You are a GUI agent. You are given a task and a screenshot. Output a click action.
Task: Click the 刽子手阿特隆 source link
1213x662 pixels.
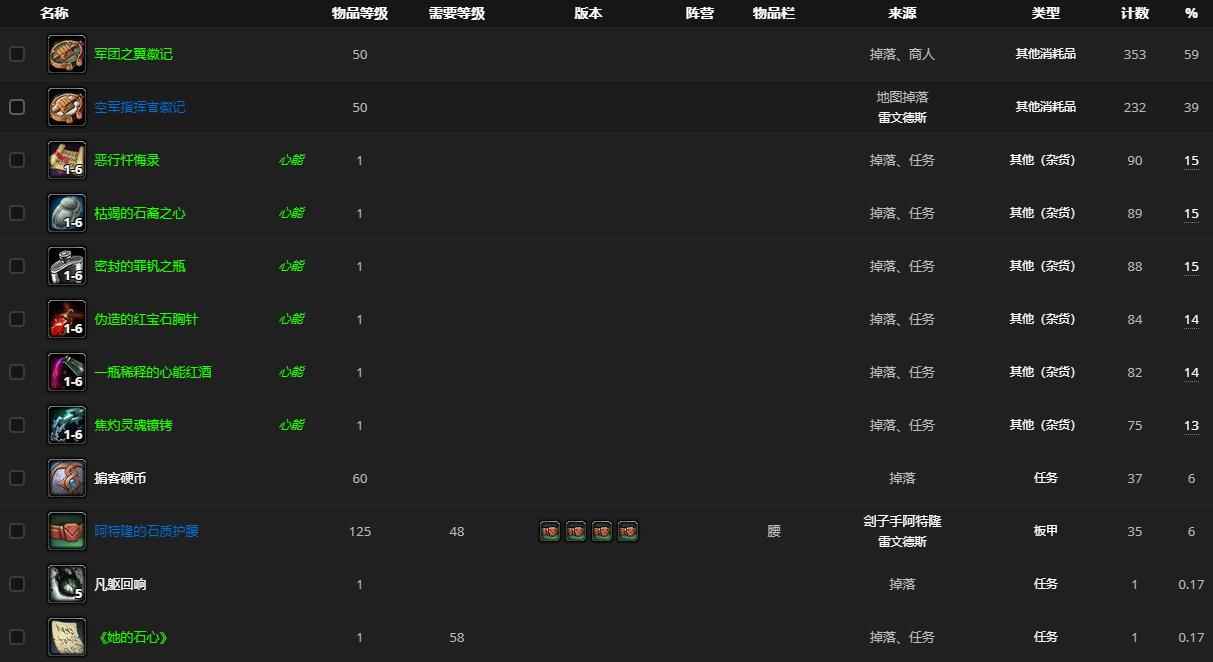tap(902, 521)
